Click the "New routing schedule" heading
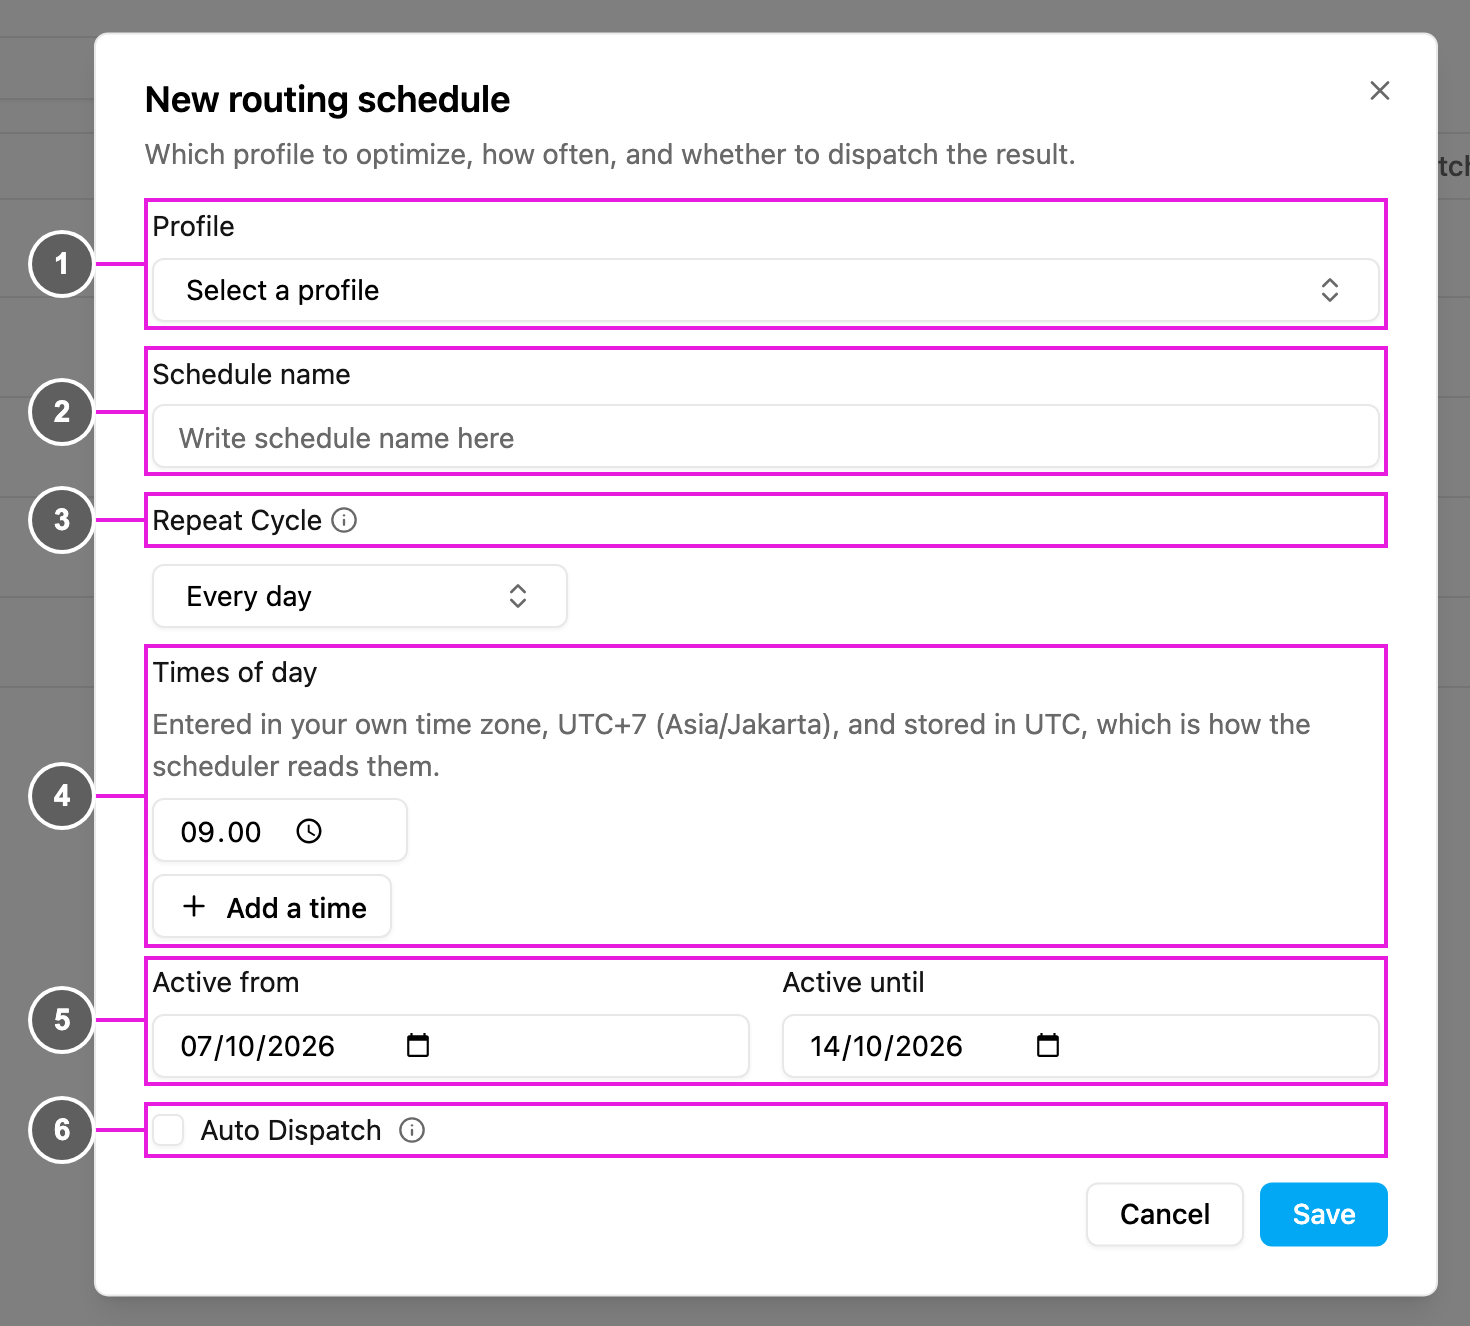The width and height of the screenshot is (1470, 1326). 328,100
